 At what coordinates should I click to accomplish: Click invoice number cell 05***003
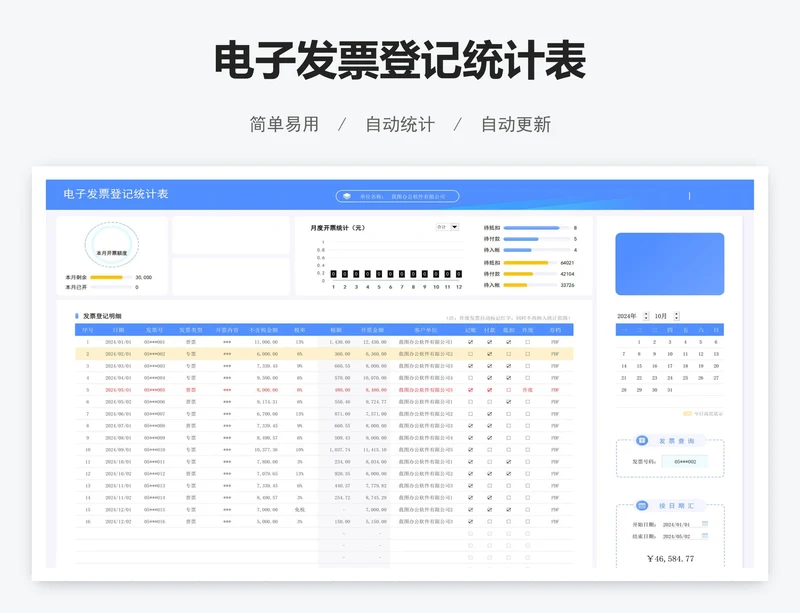154,366
